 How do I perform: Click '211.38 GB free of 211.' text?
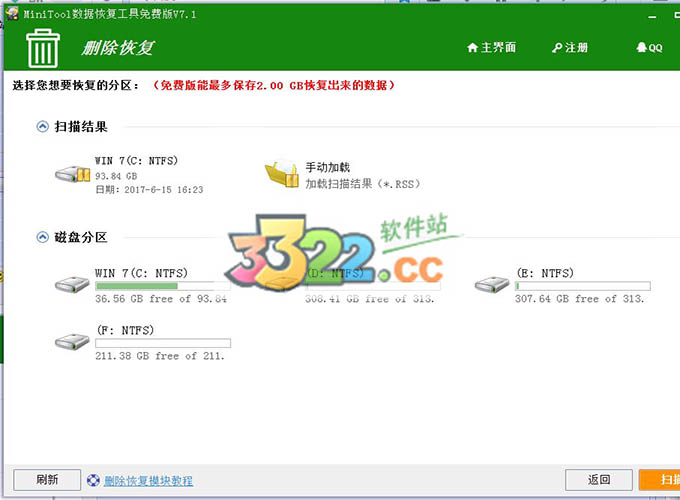(160, 356)
